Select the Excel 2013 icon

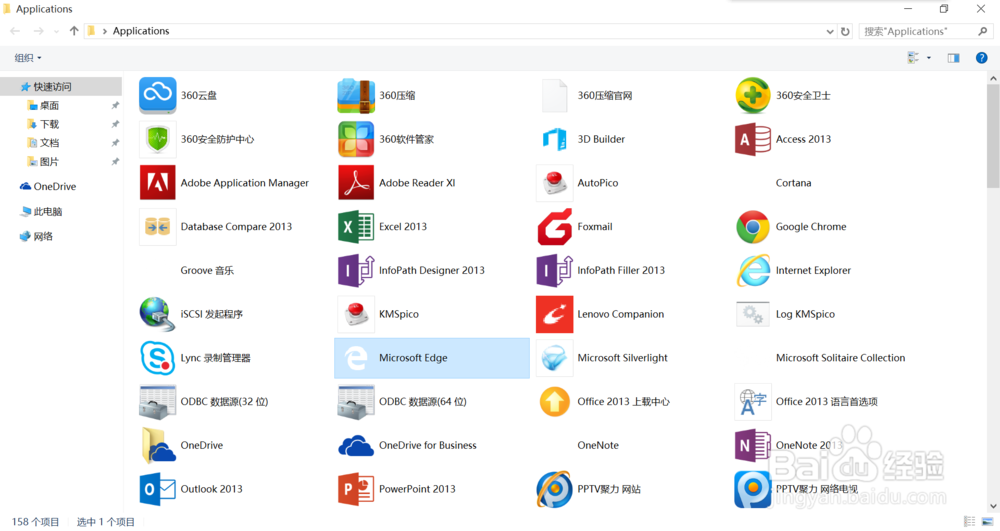[x=356, y=226]
